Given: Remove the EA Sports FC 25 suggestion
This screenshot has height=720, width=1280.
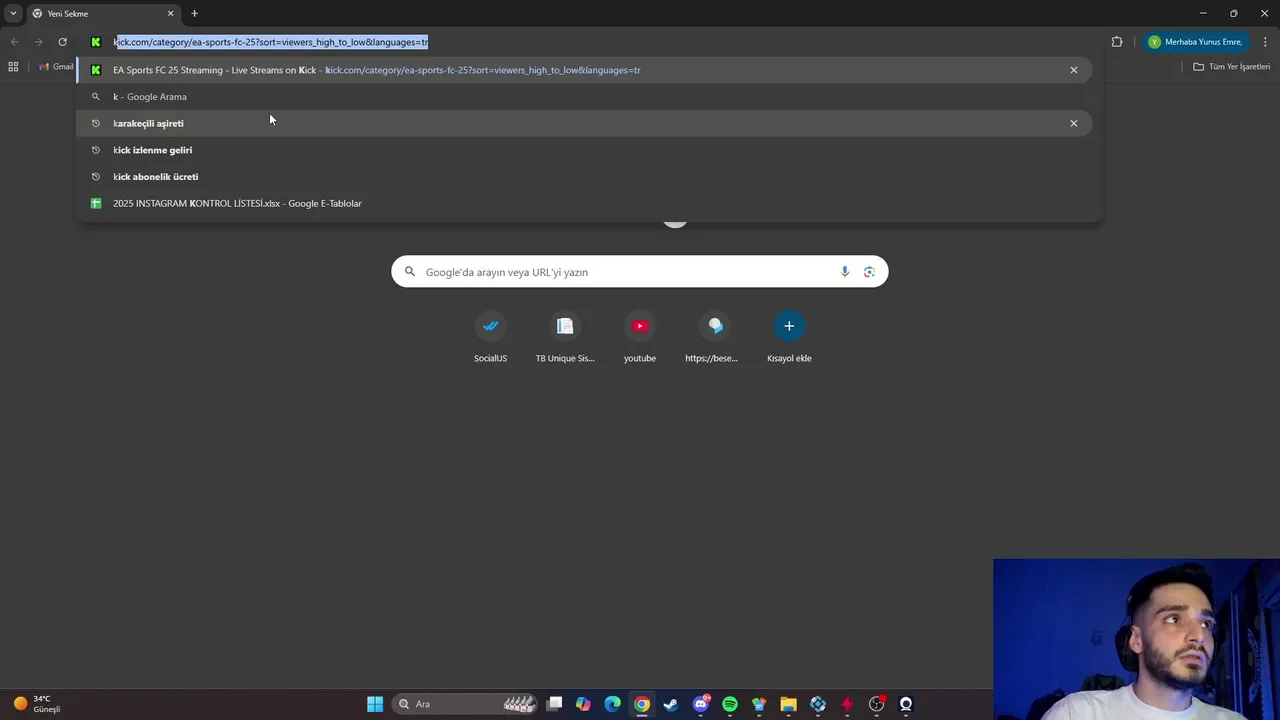Looking at the screenshot, I should [1074, 70].
